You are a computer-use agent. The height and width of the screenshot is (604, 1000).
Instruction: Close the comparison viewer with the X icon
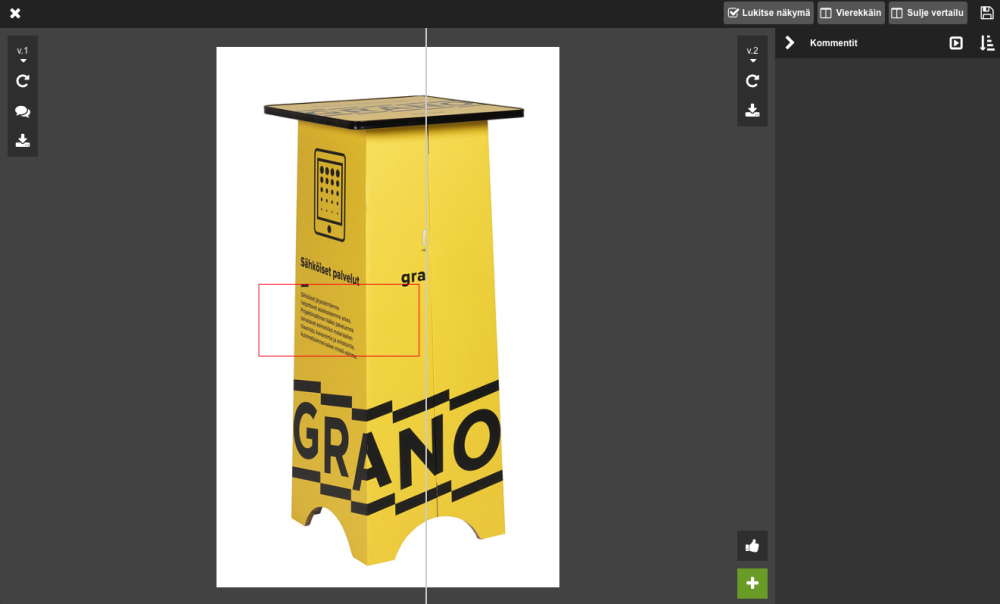click(x=15, y=13)
